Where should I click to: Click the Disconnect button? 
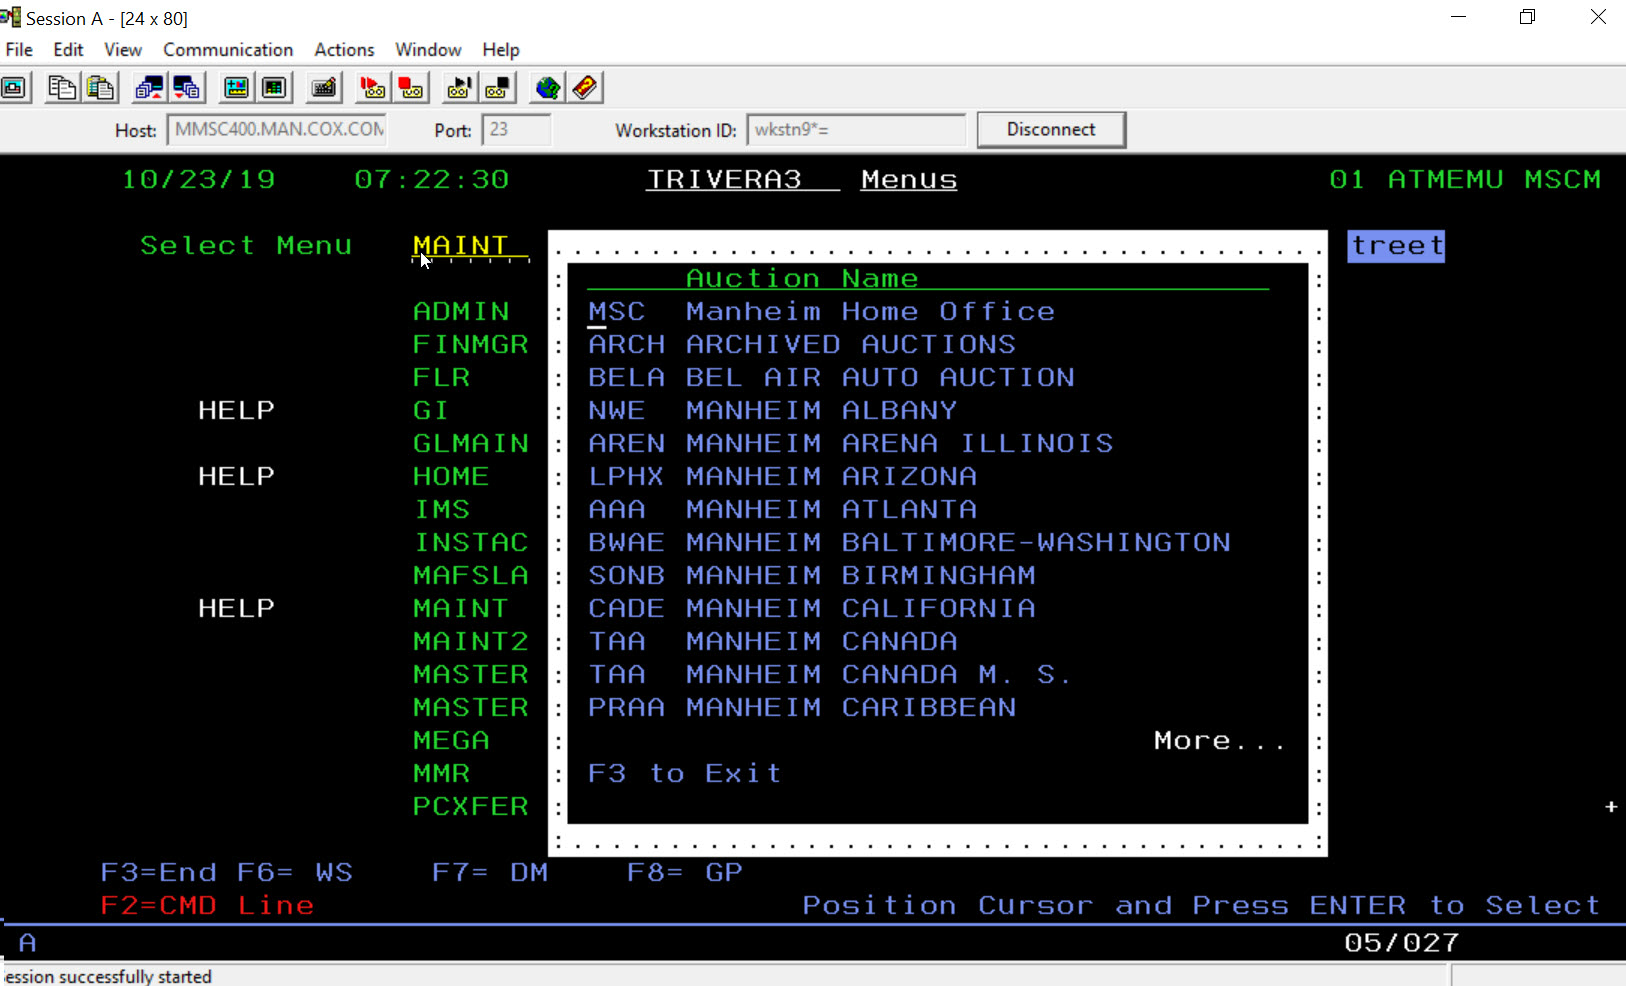point(1050,130)
